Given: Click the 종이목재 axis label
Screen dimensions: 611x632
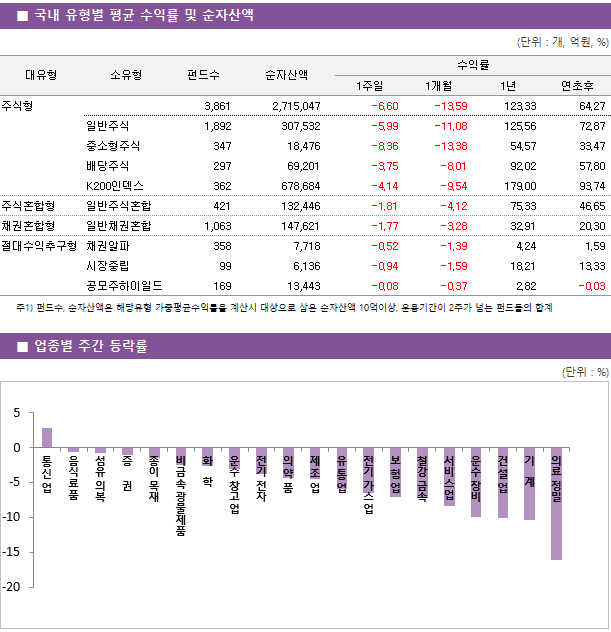Looking at the screenshot, I should [x=154, y=478].
